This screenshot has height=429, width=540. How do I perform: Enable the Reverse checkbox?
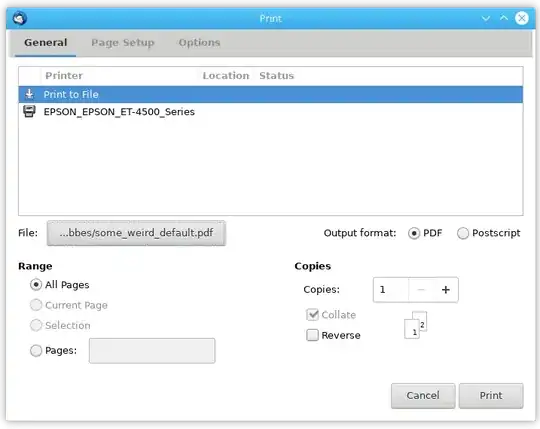[x=312, y=335]
